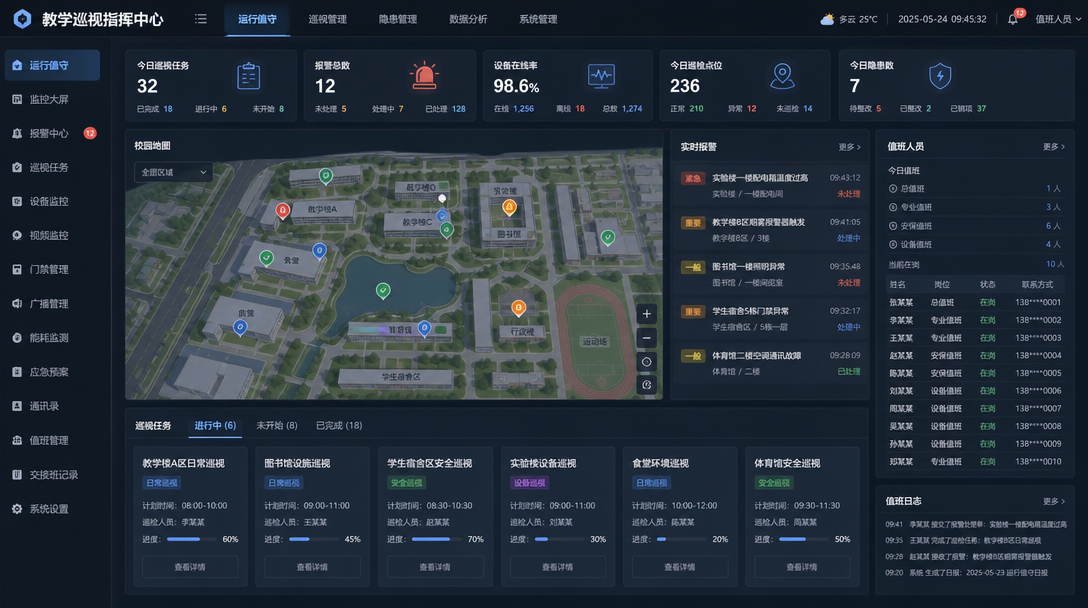Click the 安保值班 6人 duty row
Viewport: 1088px width, 608px height.
[x=975, y=226]
